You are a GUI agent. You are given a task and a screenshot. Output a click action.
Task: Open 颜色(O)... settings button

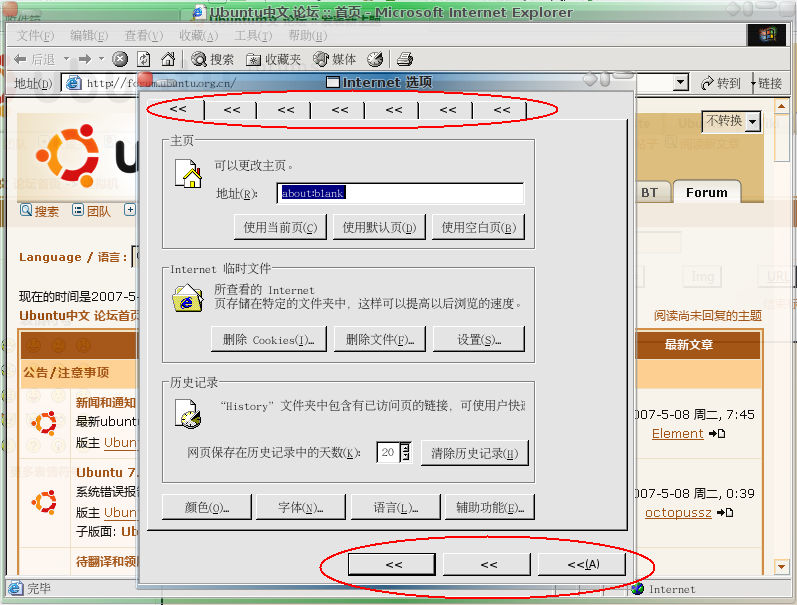pos(207,507)
